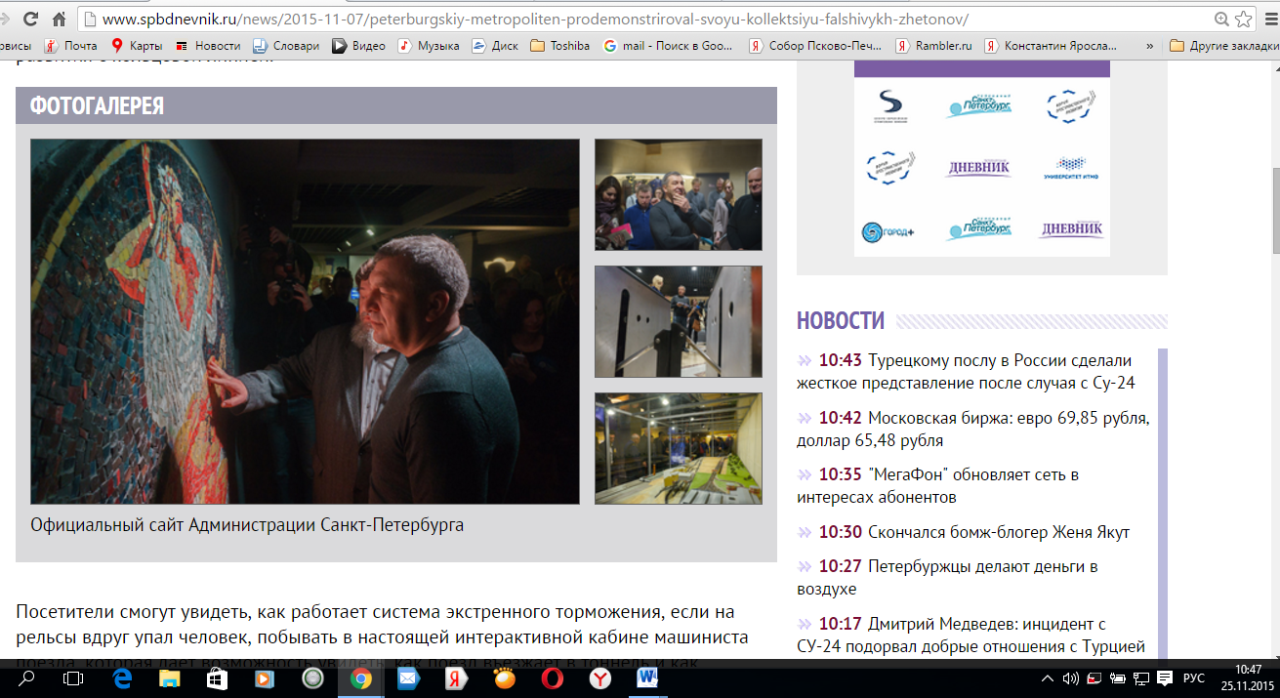This screenshot has width=1280, height=698.
Task: Open the Toshiba bookmarks folder
Action: (x=560, y=46)
